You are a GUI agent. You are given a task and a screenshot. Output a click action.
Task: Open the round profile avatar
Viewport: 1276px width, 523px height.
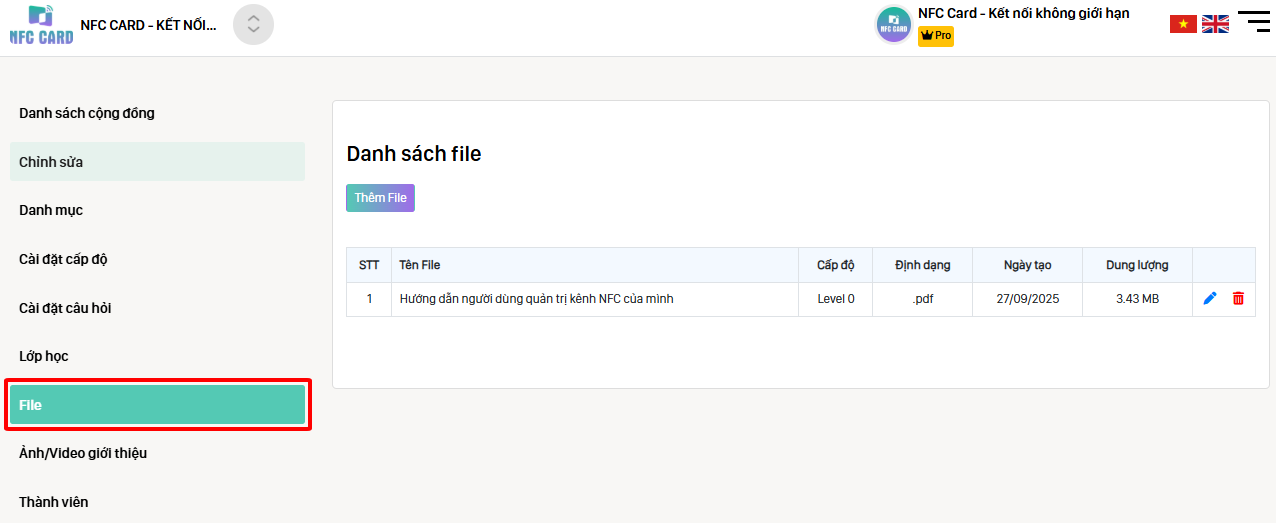tap(893, 25)
